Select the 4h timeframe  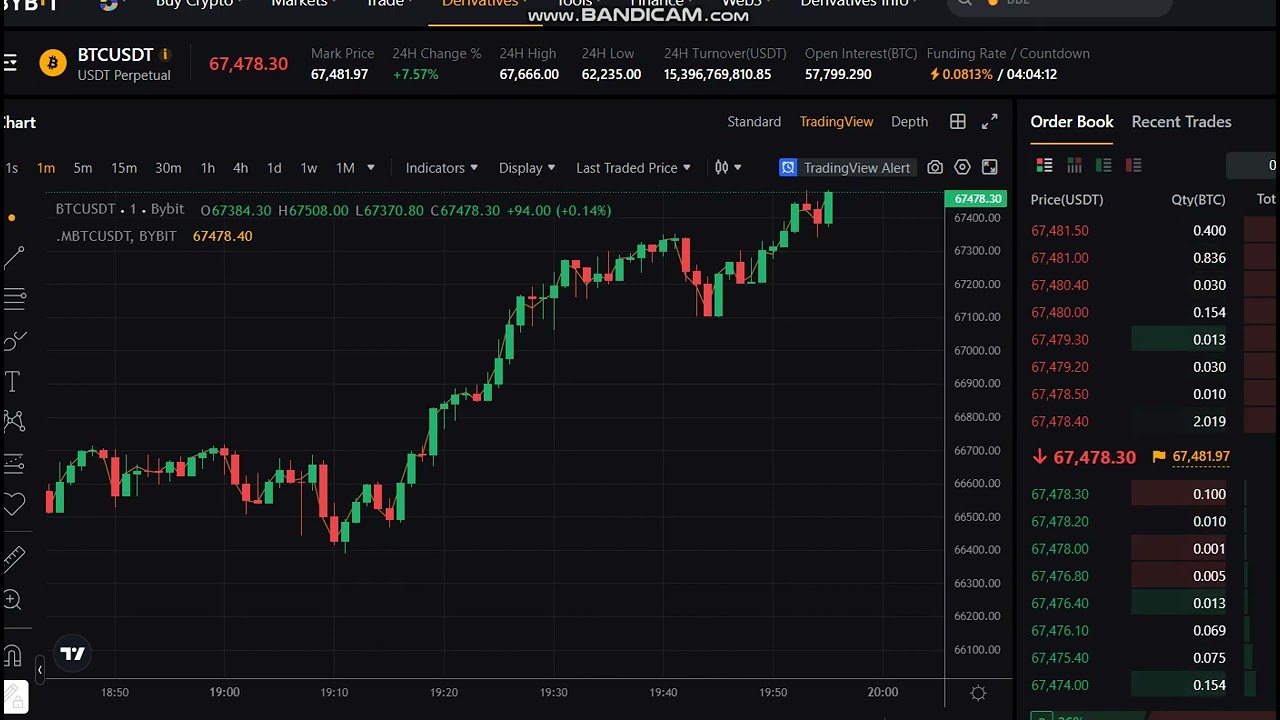(241, 168)
